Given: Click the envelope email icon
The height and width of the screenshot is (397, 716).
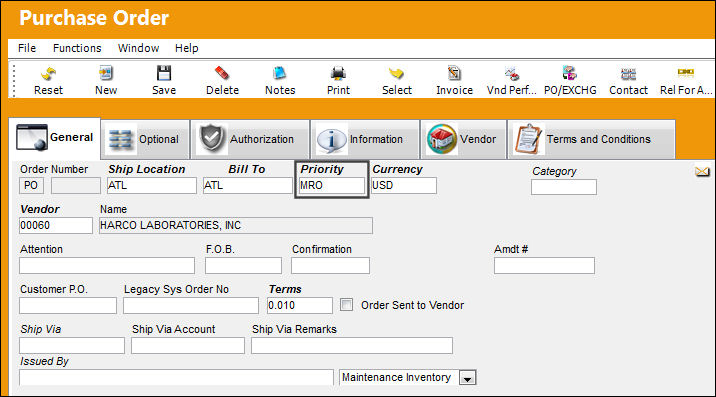Looking at the screenshot, I should (702, 171).
